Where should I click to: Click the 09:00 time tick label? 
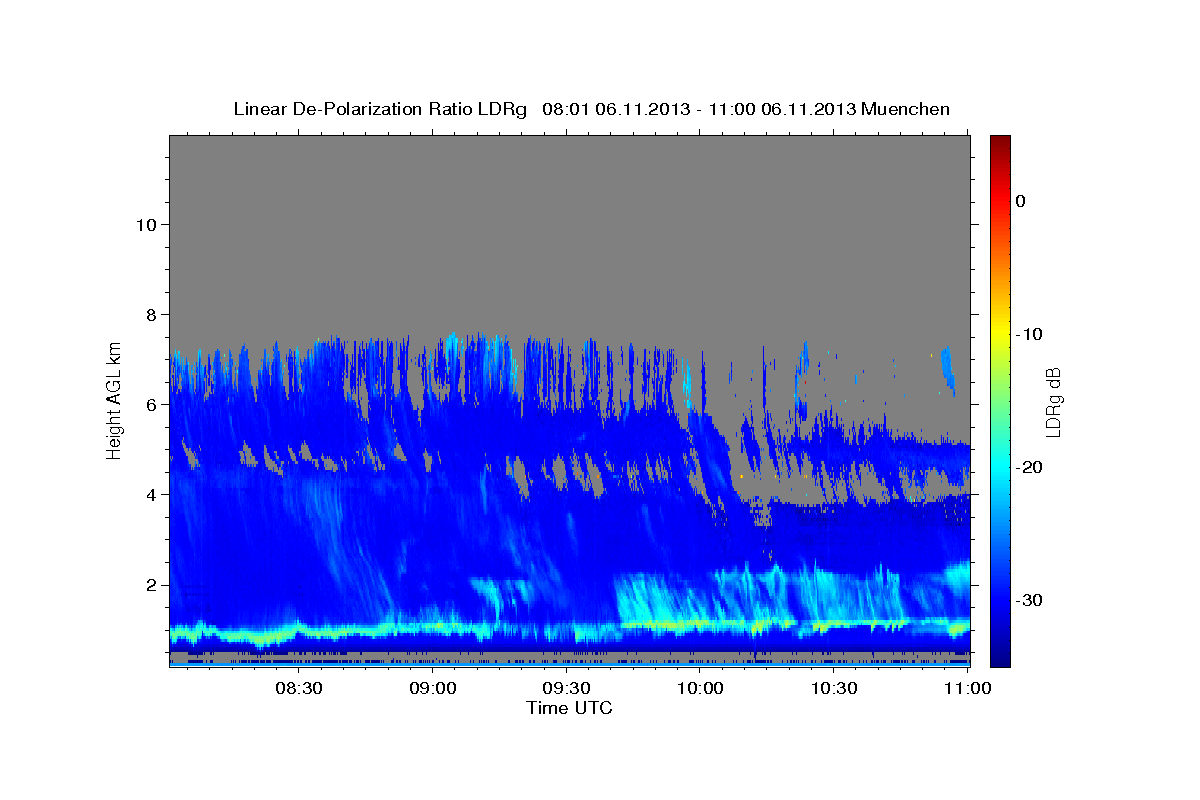coord(433,689)
